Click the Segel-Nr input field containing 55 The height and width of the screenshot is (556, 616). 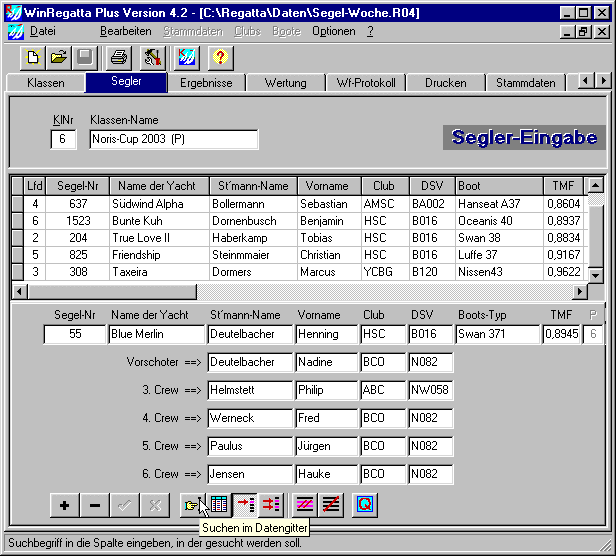click(74, 334)
